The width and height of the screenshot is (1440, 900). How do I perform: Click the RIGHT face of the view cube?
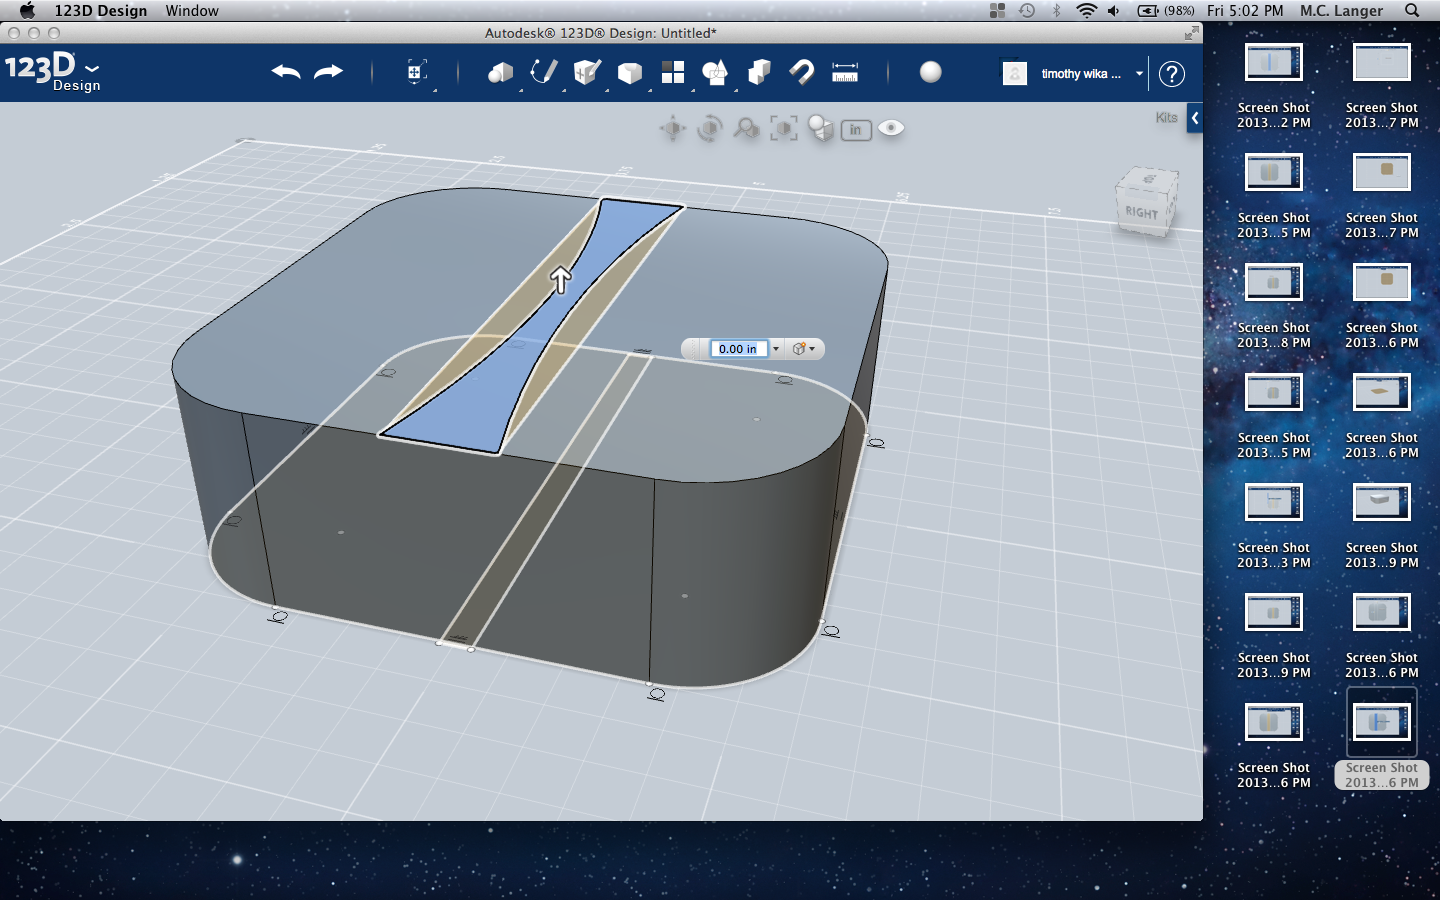click(1142, 212)
